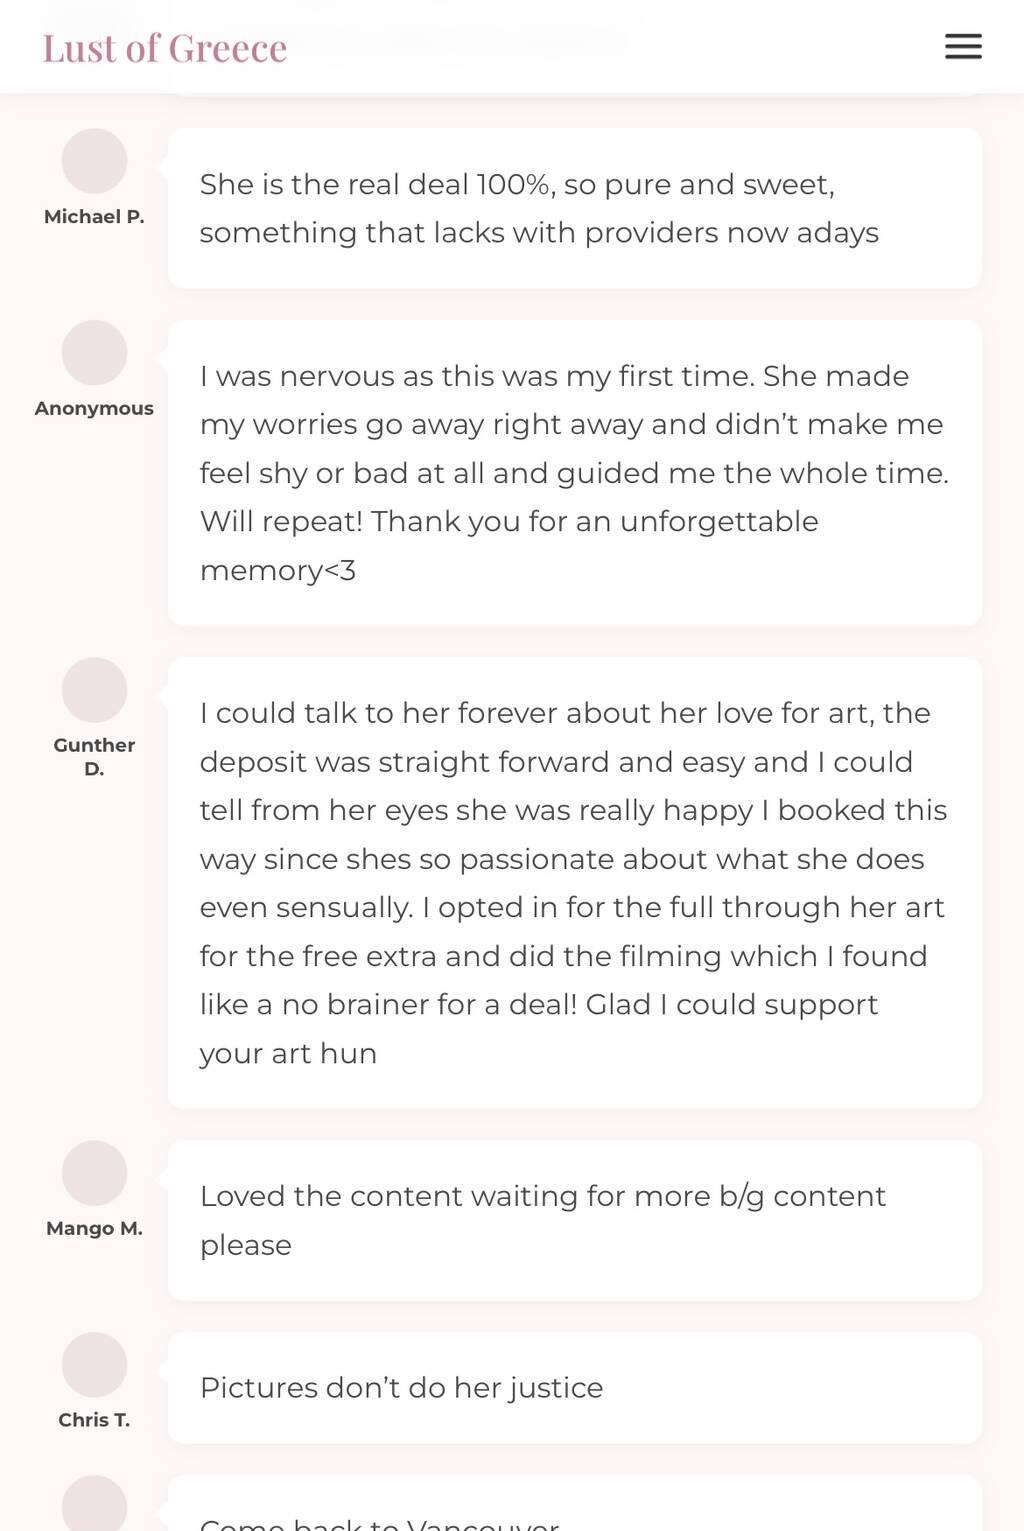Select the Gunther D. reviewer name
The width and height of the screenshot is (1024, 1531).
(x=94, y=757)
